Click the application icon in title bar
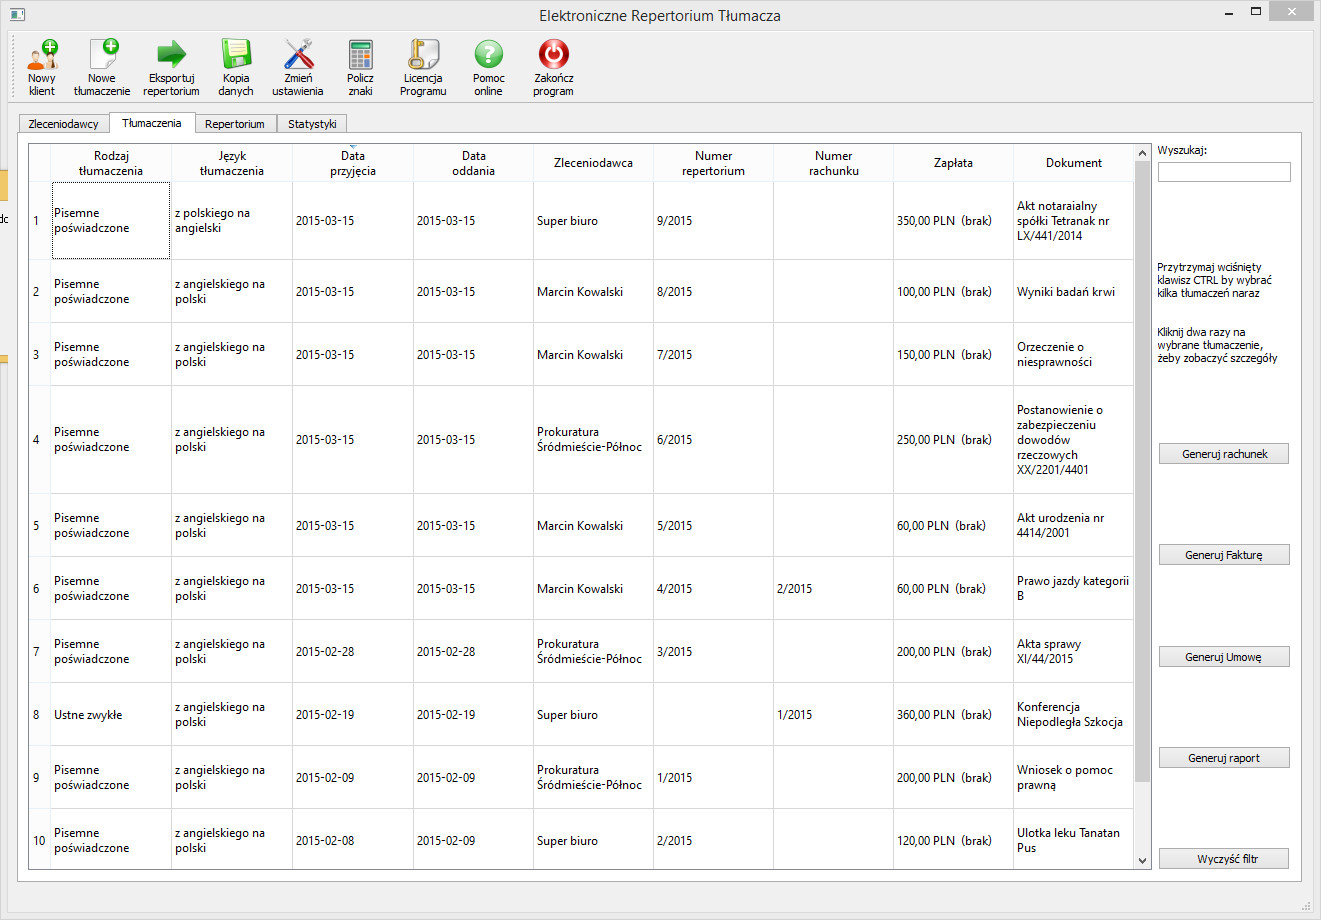 point(16,15)
